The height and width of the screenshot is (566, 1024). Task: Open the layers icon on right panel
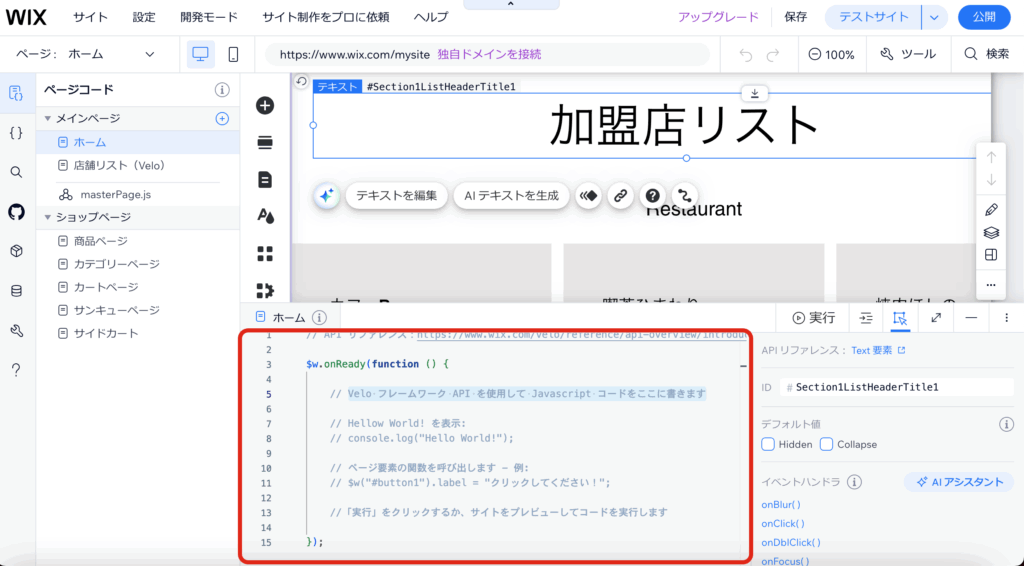click(991, 232)
